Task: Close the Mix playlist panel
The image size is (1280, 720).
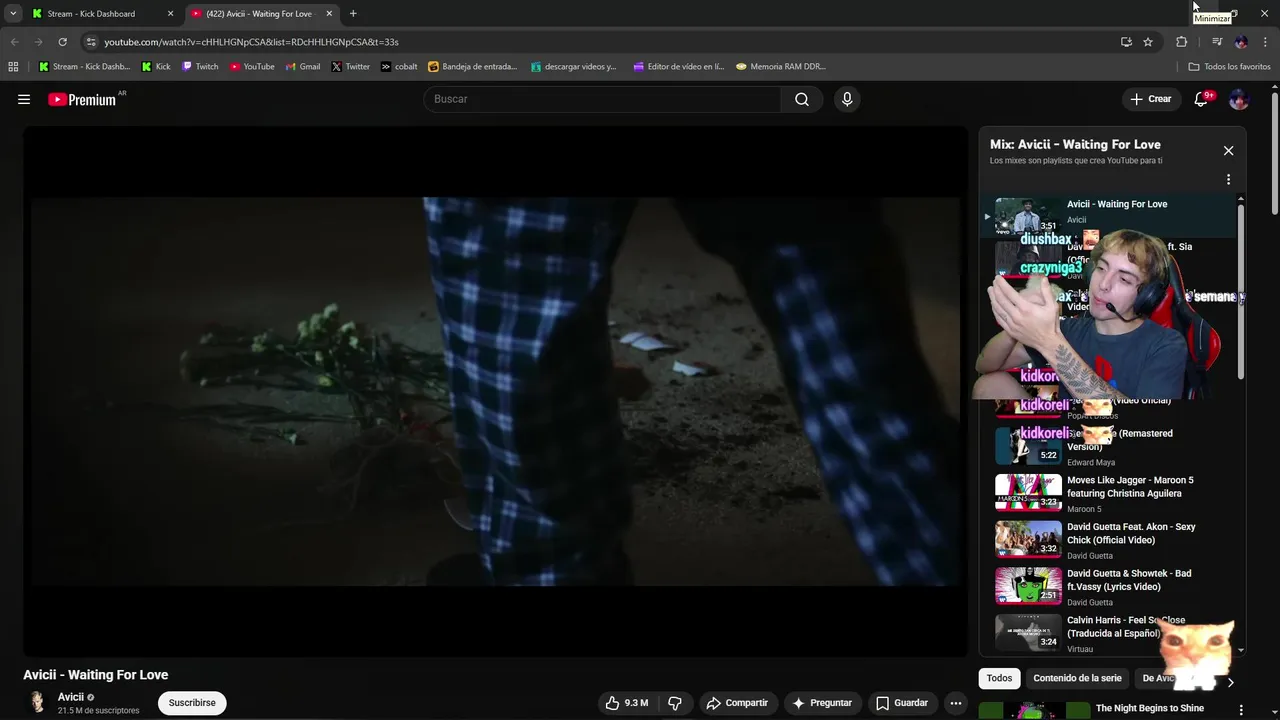Action: (x=1228, y=151)
